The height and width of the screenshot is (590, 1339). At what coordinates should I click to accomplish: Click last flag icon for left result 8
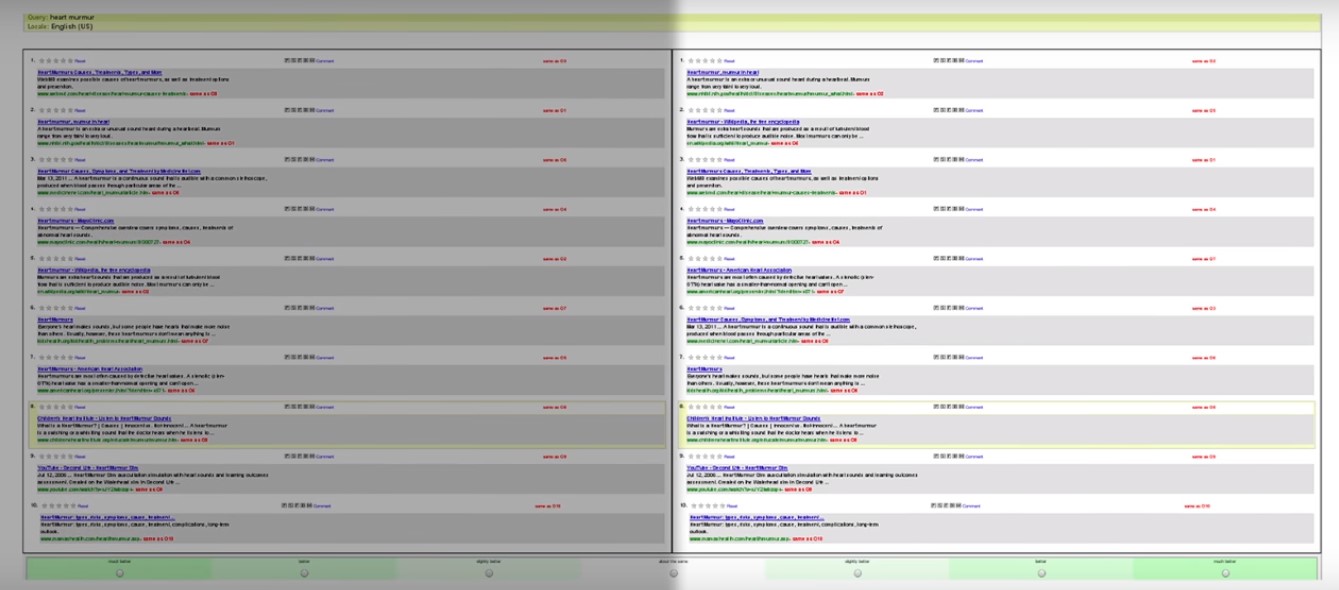pos(313,407)
